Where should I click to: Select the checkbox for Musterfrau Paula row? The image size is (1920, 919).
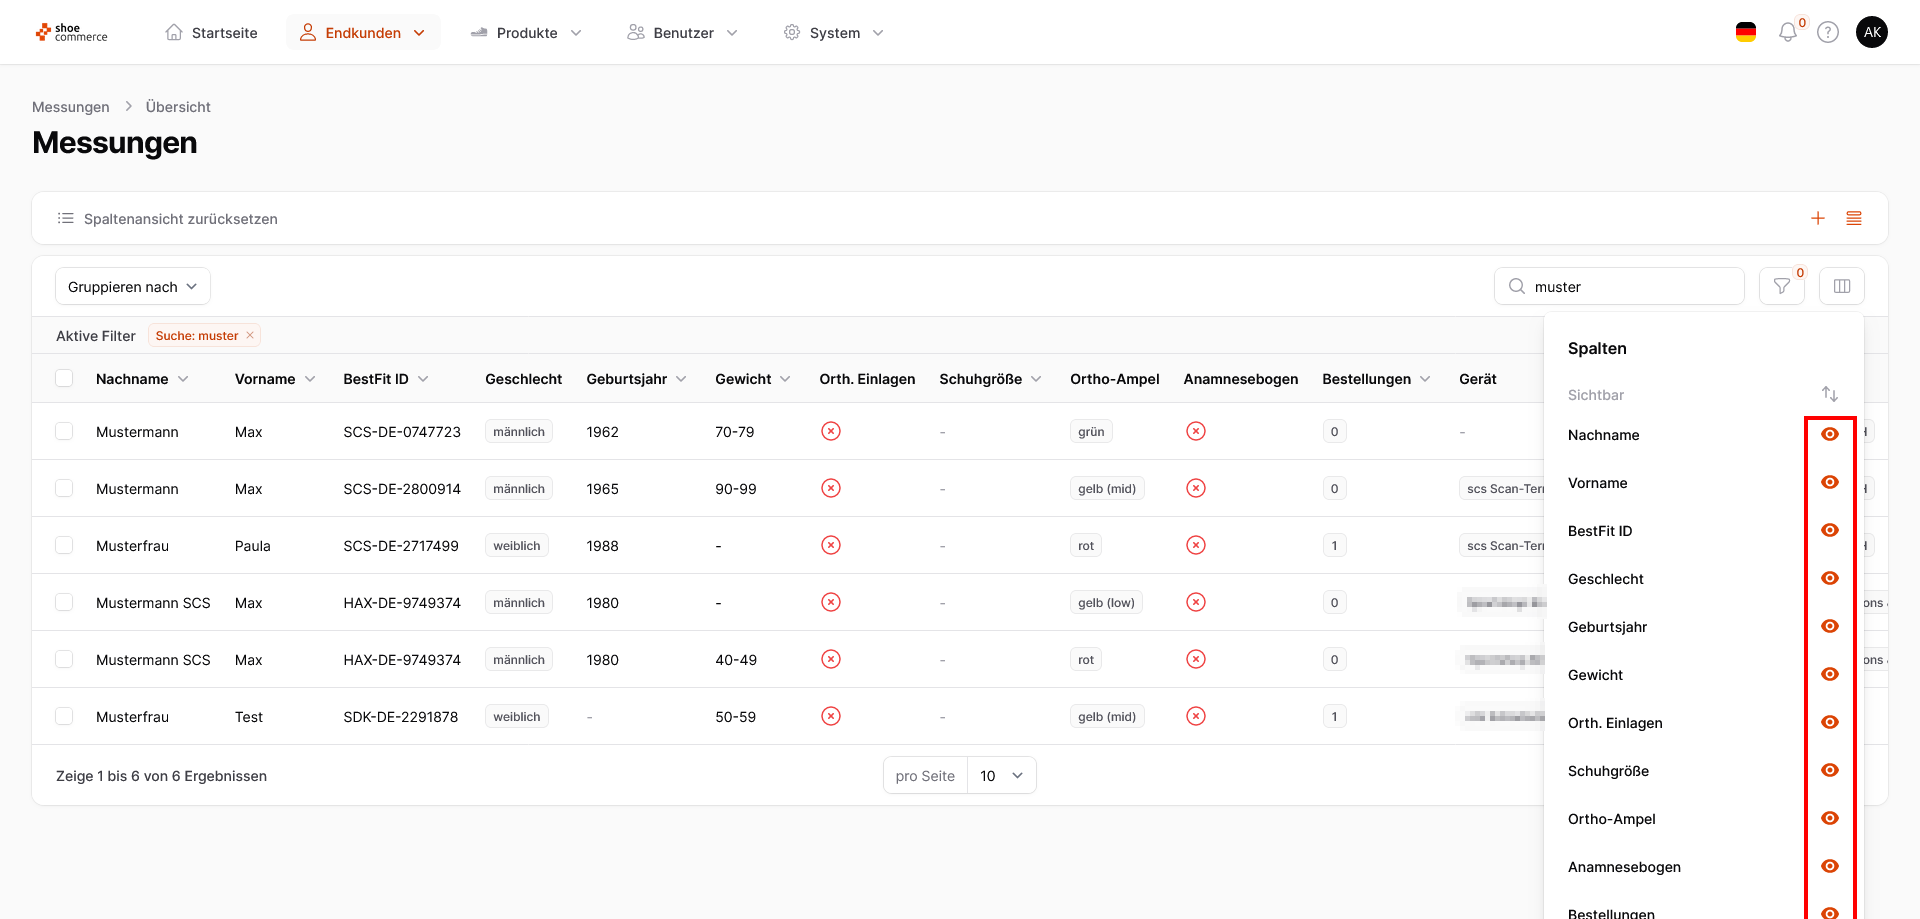[x=64, y=545]
